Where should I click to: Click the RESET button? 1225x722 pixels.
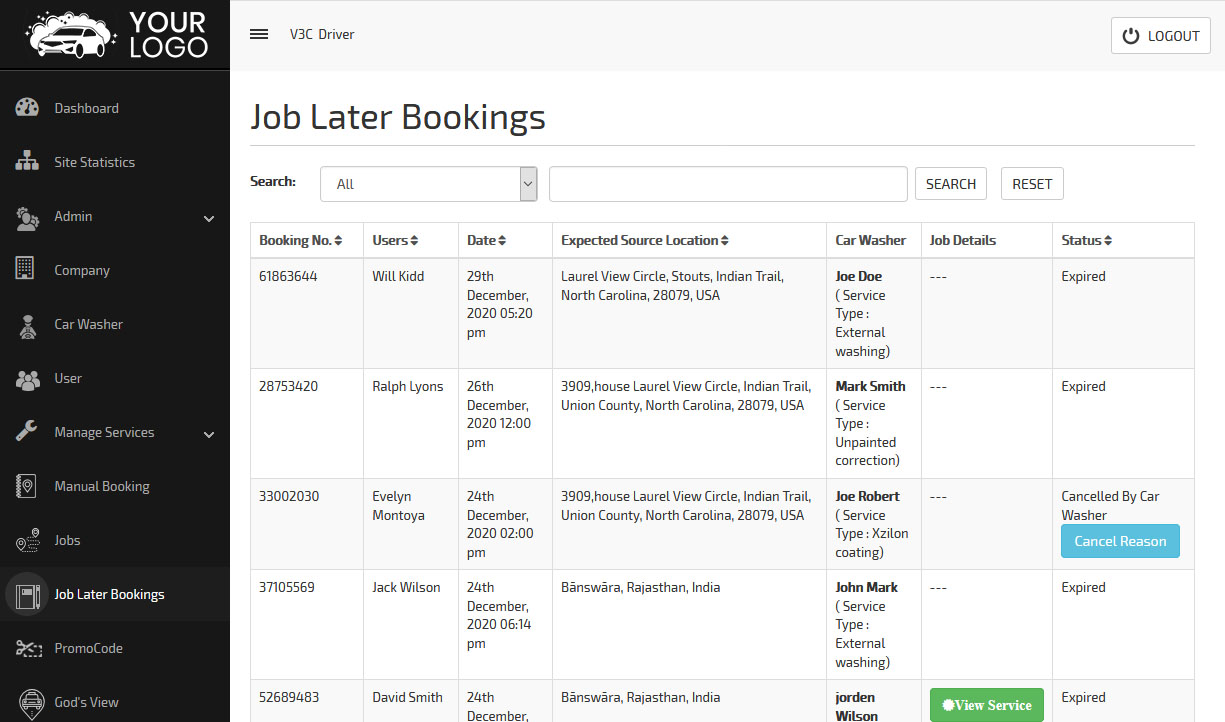[x=1032, y=184]
